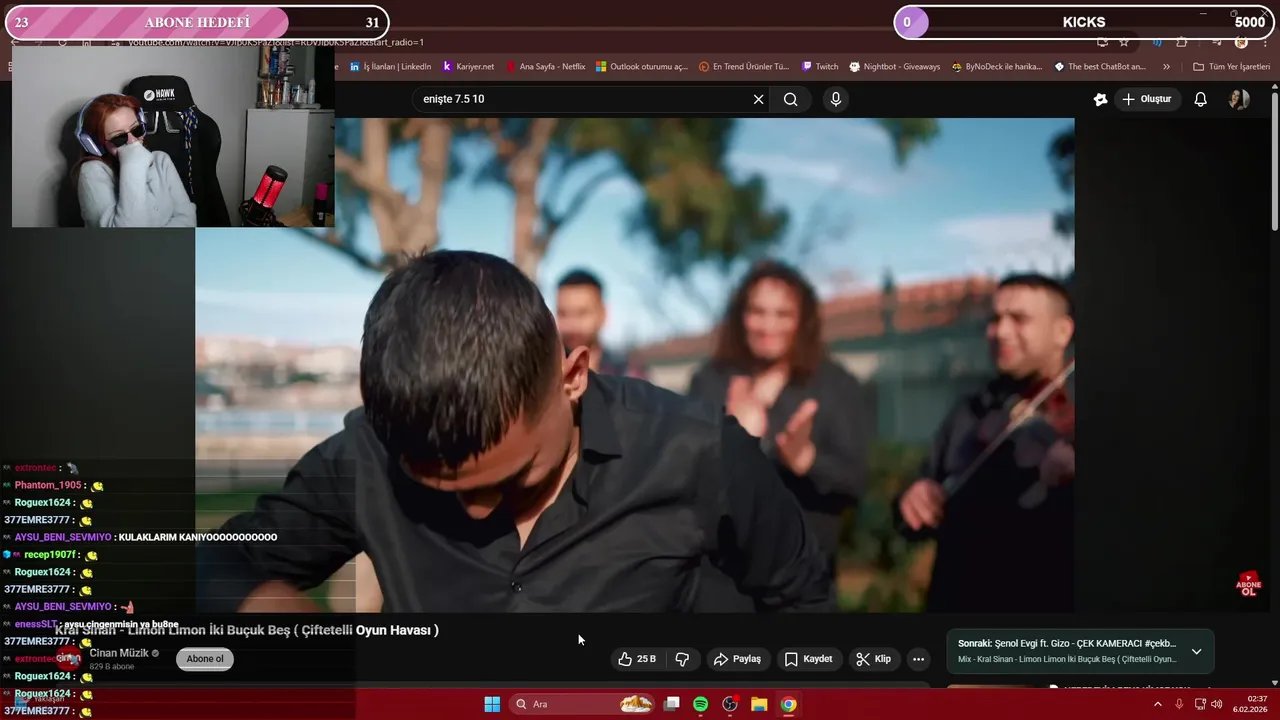1280x720 pixels.
Task: Open 'Tüm Yer İşaretleri' bookmarks folder
Action: tap(1231, 67)
